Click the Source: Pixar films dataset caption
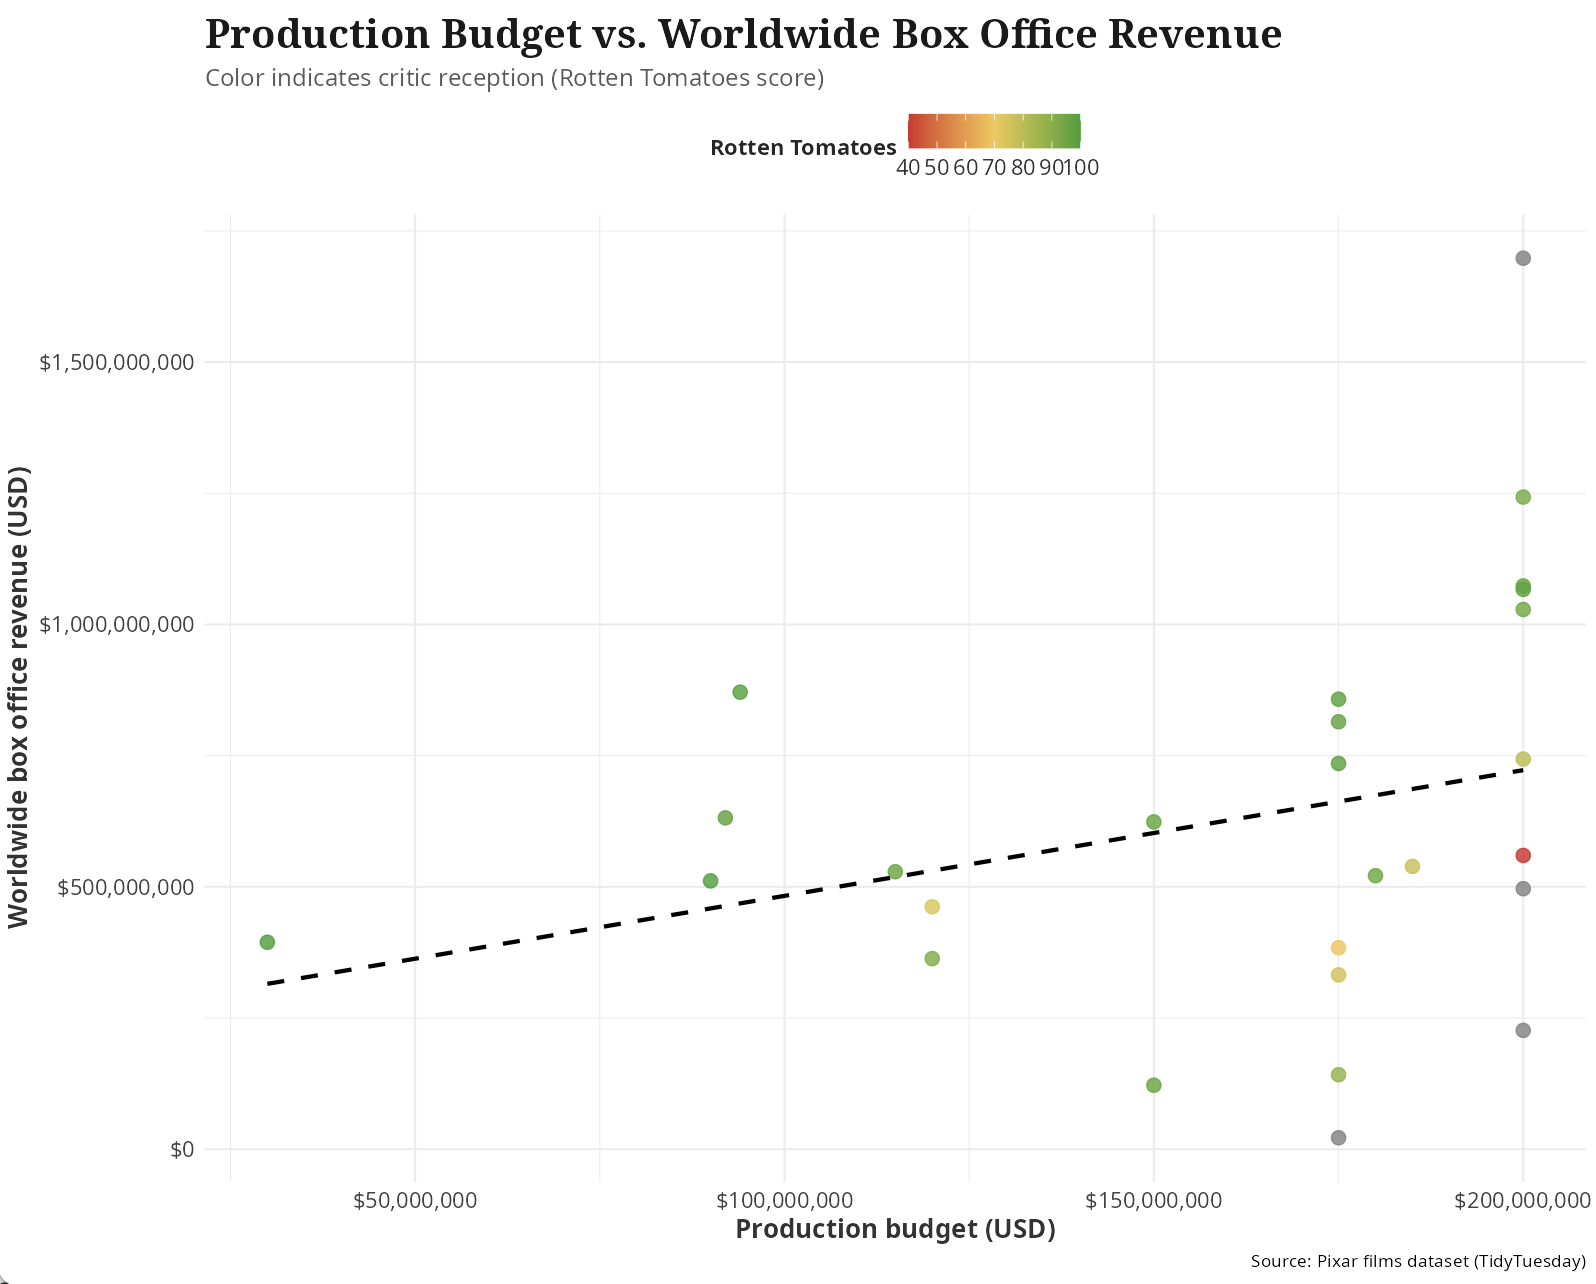 [x=1418, y=1261]
